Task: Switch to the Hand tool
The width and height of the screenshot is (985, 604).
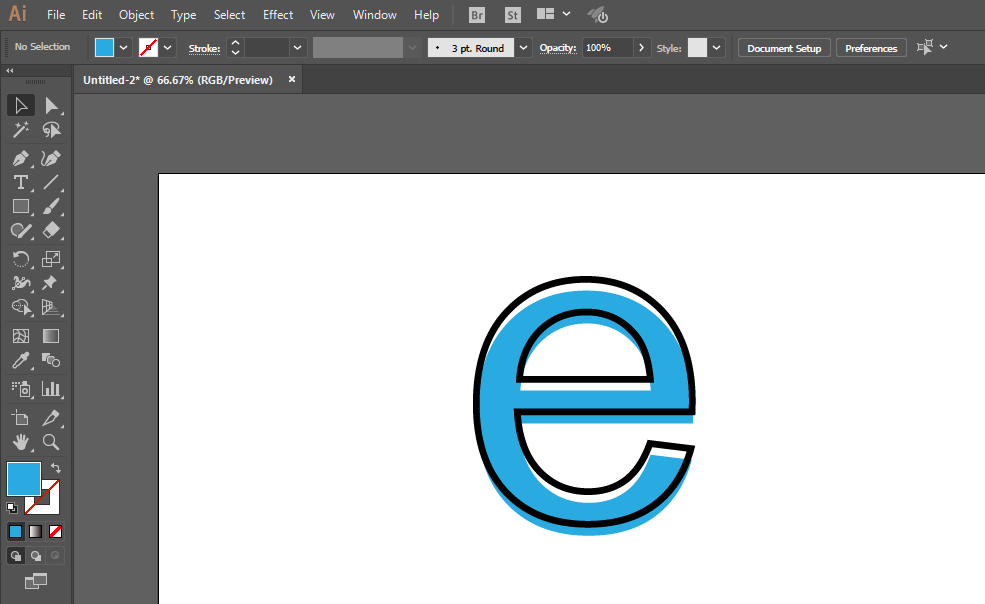Action: click(20, 441)
